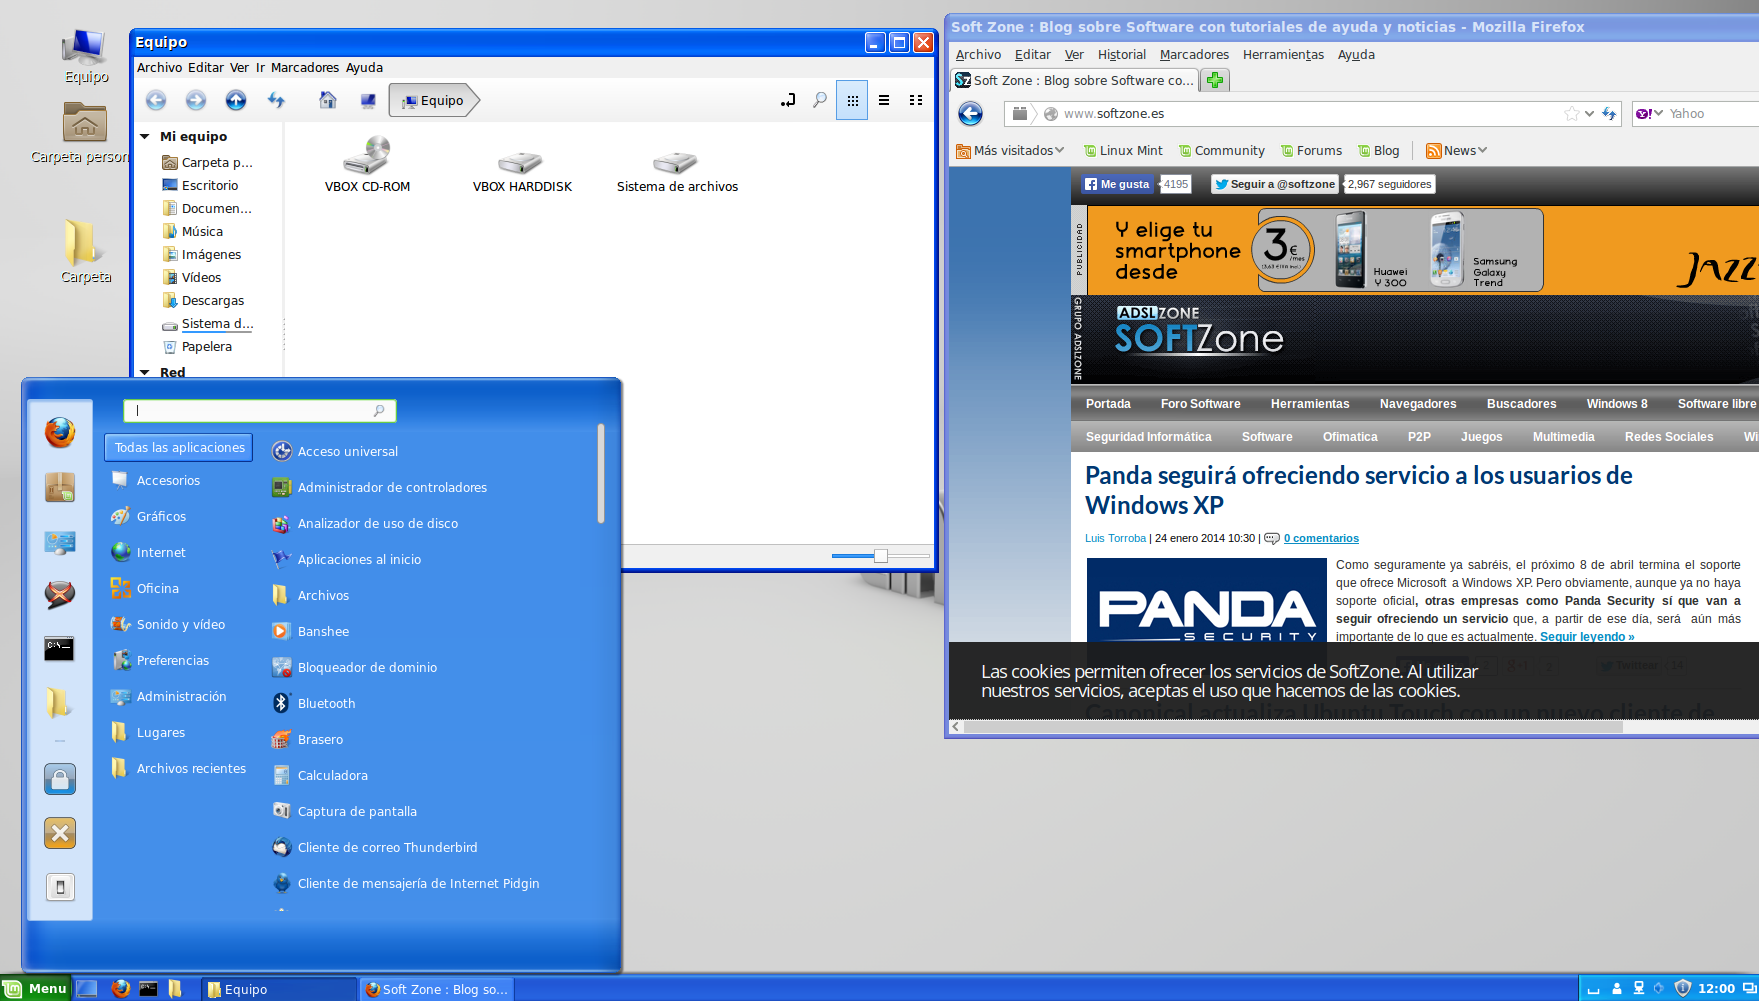Switch to the Equipo window from the taskbar
Screen dimensions: 1759x1001
[x=278, y=989]
